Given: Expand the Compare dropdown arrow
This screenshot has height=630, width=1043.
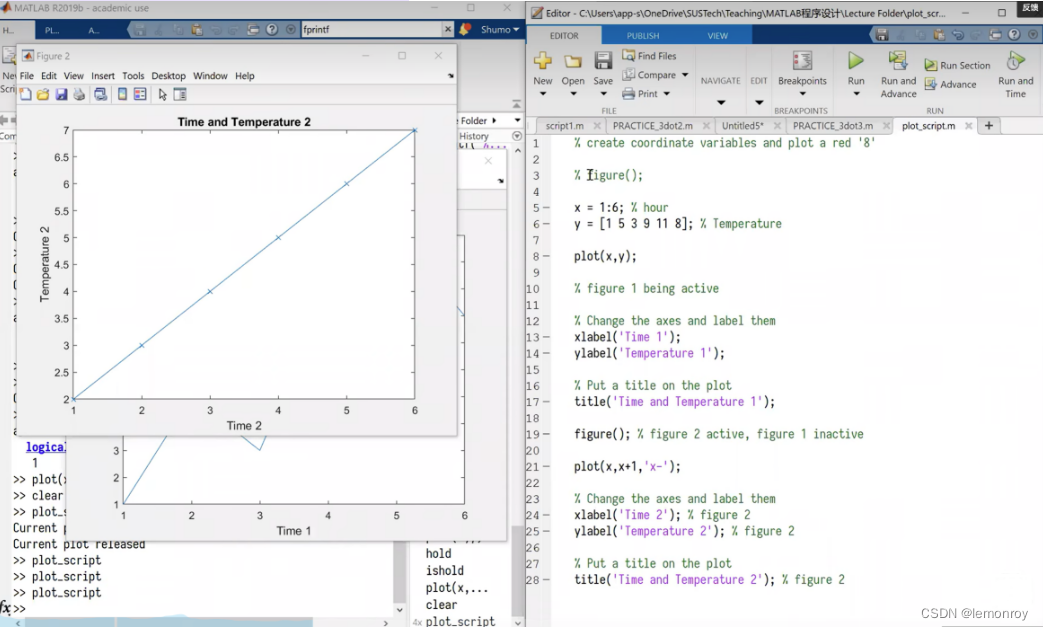Looking at the screenshot, I should (x=684, y=75).
